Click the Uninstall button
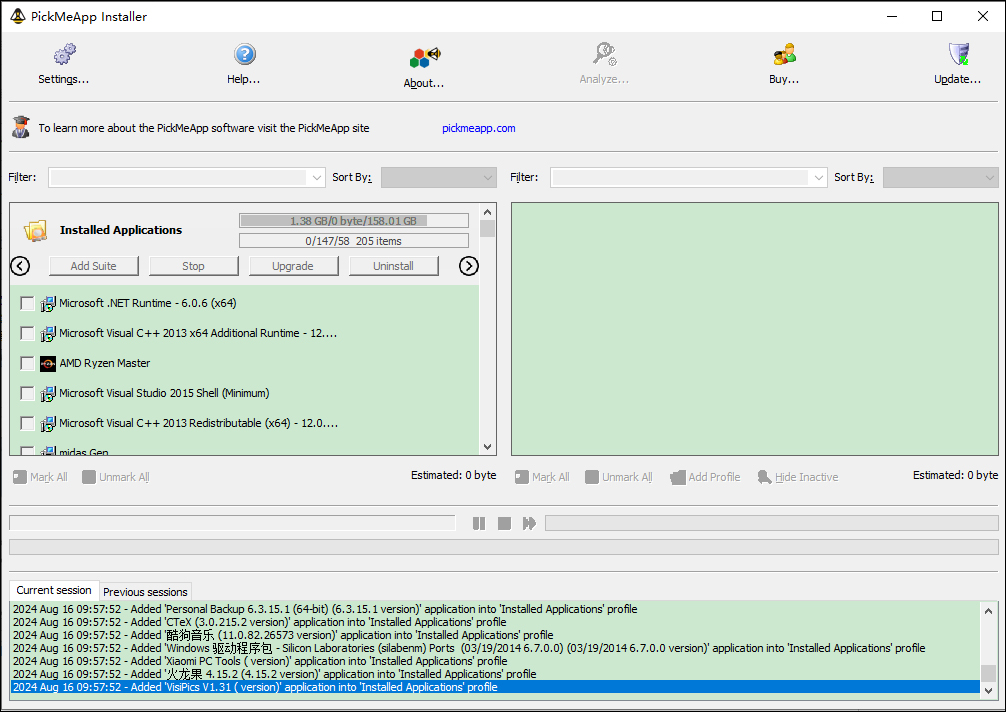 [x=393, y=266]
